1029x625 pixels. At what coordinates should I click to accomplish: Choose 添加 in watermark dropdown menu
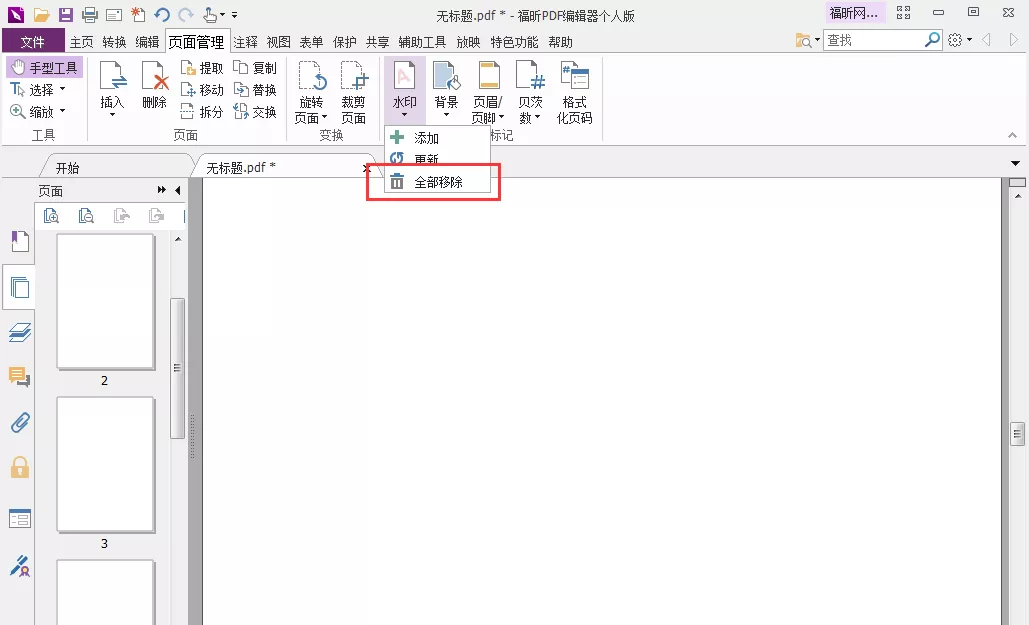[437, 138]
